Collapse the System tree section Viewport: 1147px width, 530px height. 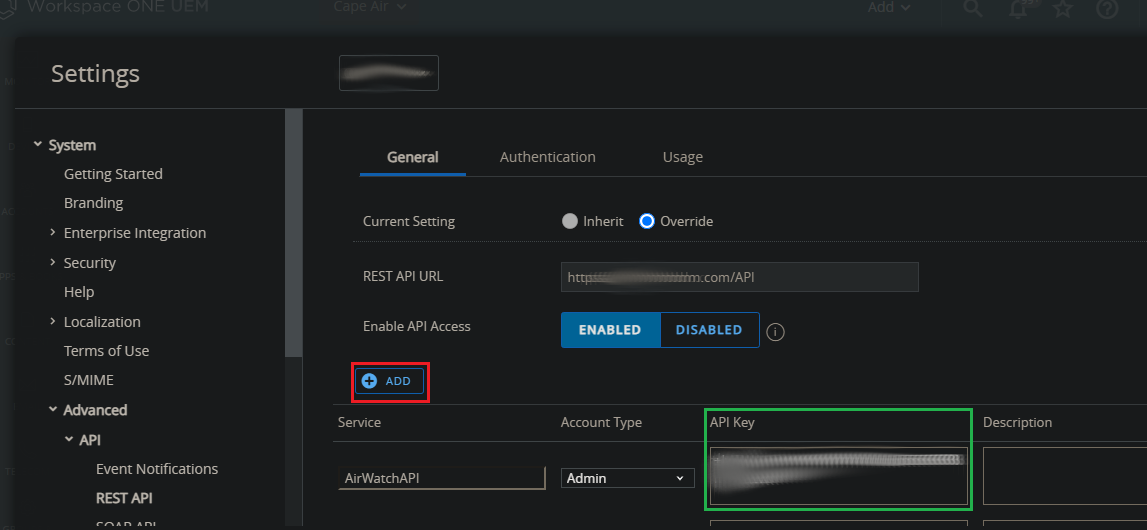coord(37,145)
